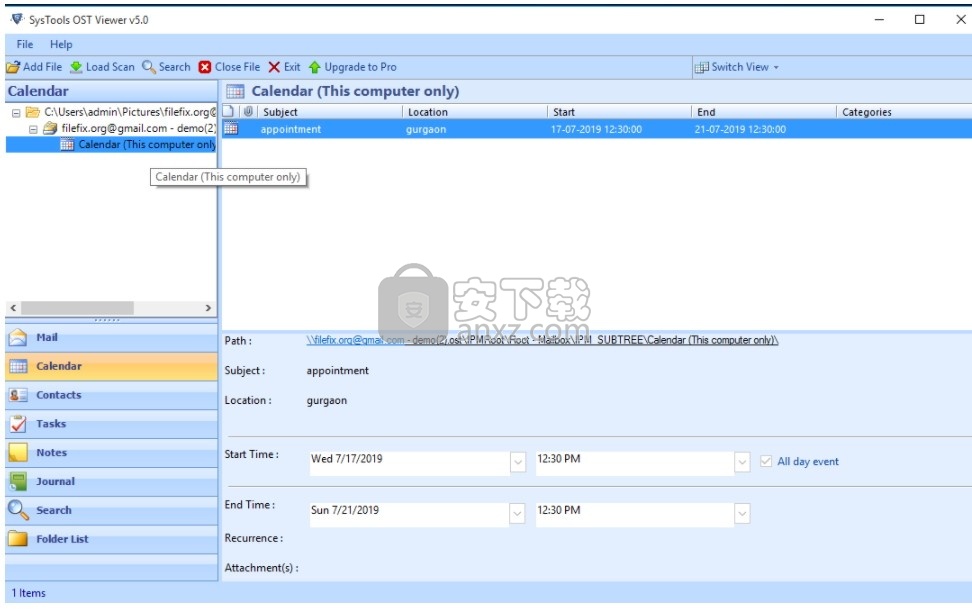Click the 'gurgaon' location cell in list
972x609 pixels.
426,129
